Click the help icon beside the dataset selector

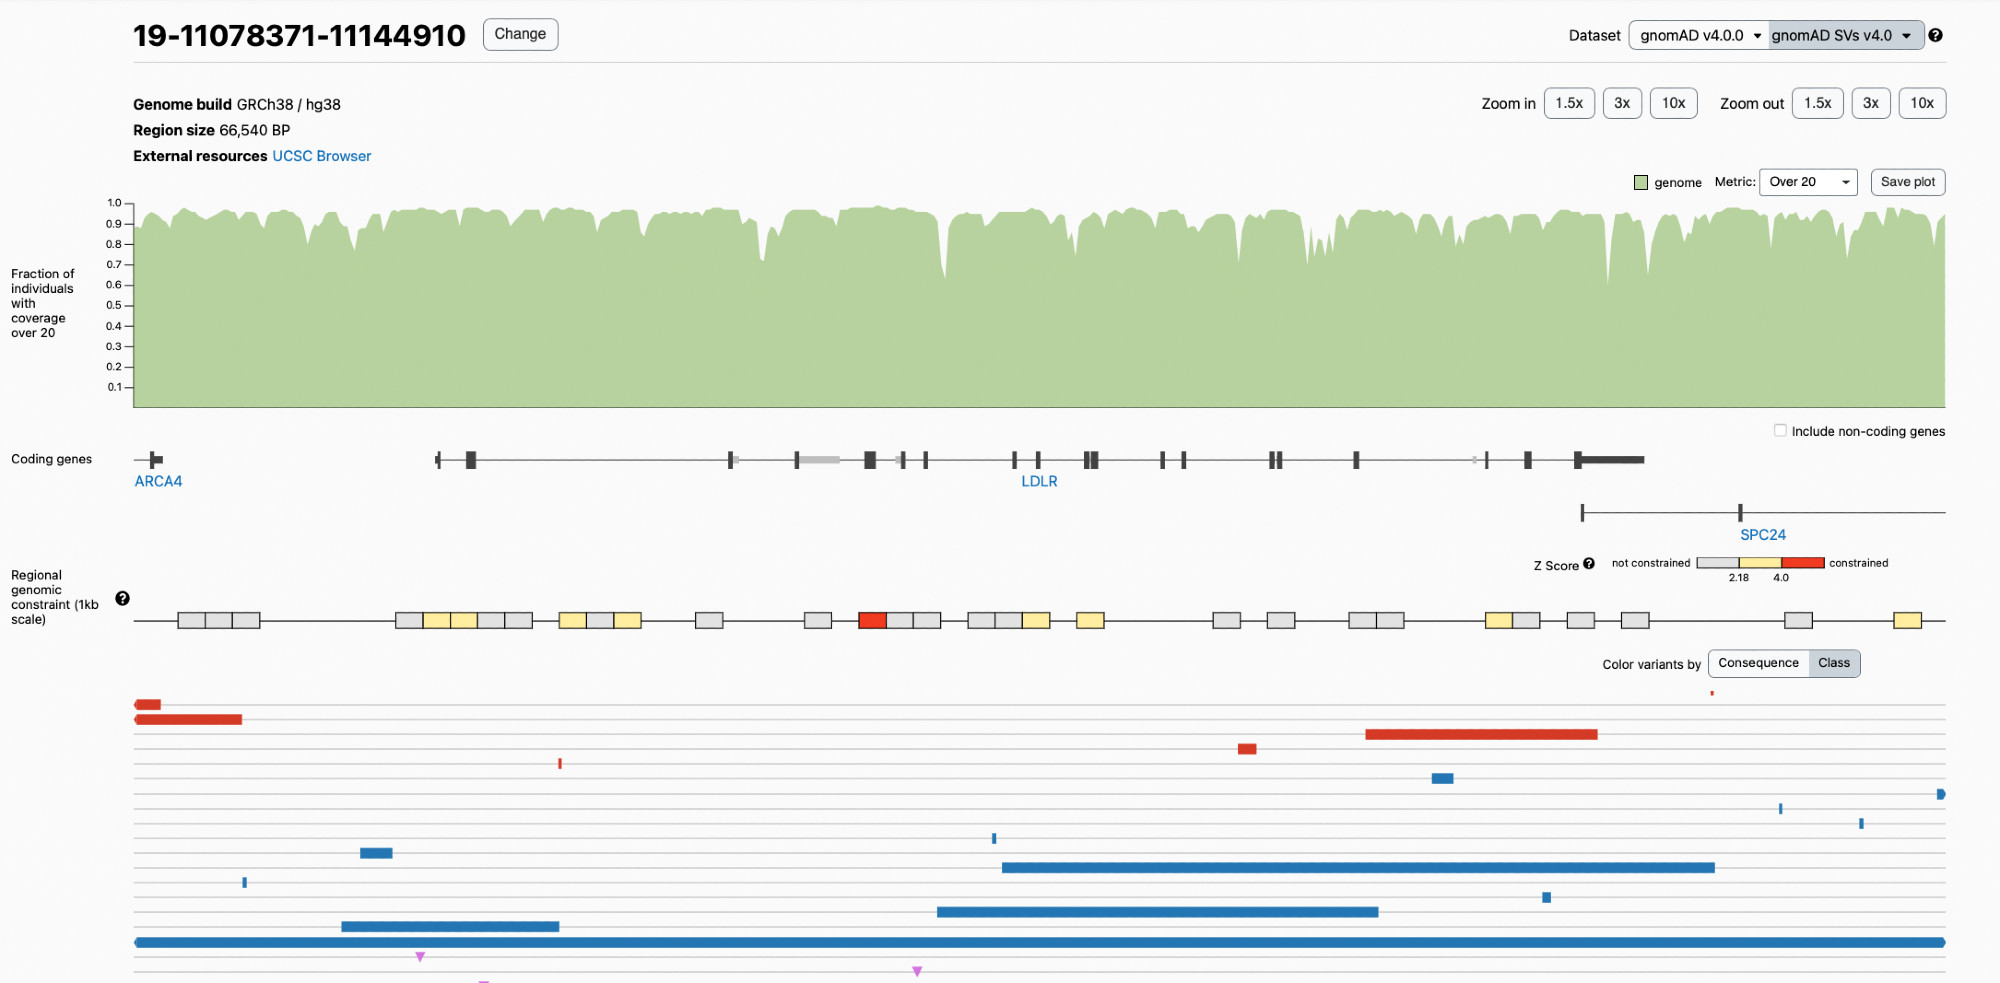click(1935, 35)
